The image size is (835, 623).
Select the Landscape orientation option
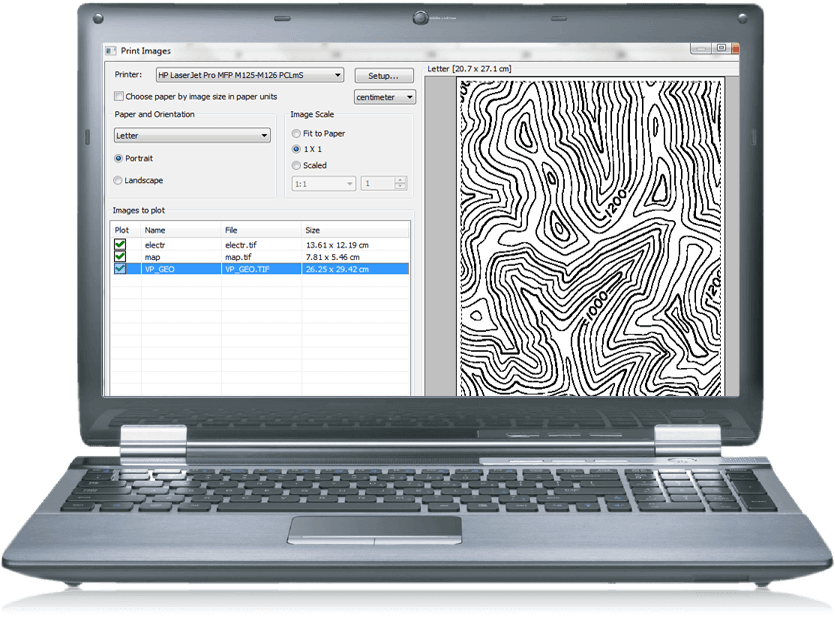point(119,181)
